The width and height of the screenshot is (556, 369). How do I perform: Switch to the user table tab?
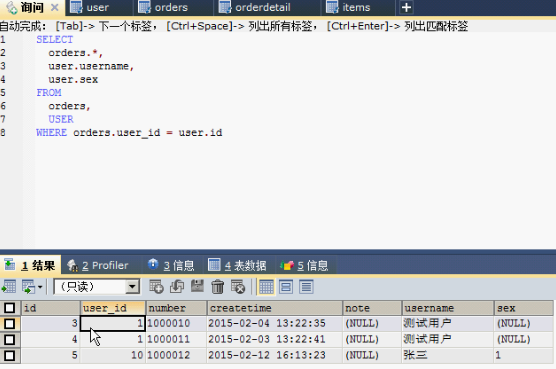pos(98,7)
